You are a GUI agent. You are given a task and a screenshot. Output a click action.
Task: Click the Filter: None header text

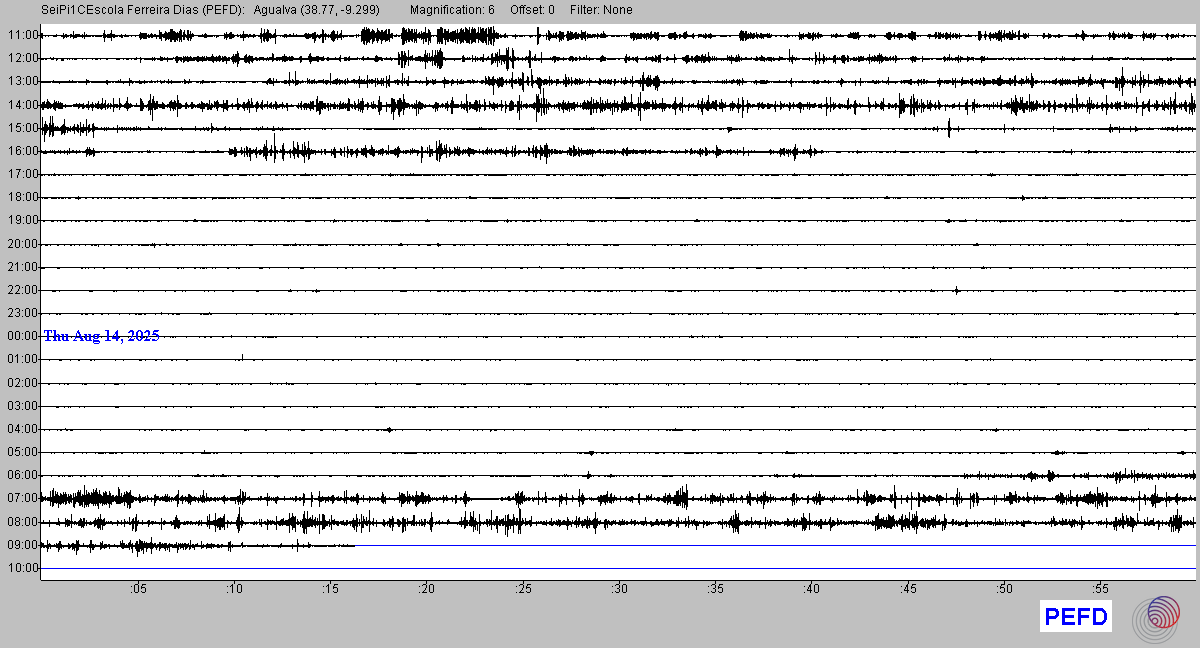click(x=601, y=10)
